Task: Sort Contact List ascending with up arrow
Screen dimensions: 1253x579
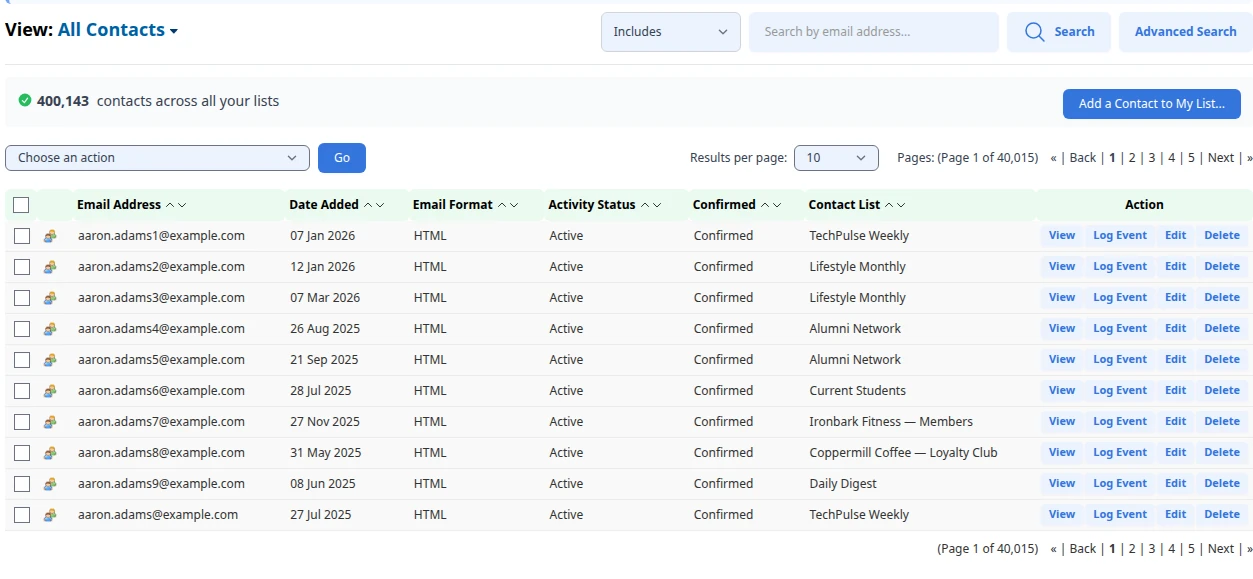Action: click(x=889, y=205)
